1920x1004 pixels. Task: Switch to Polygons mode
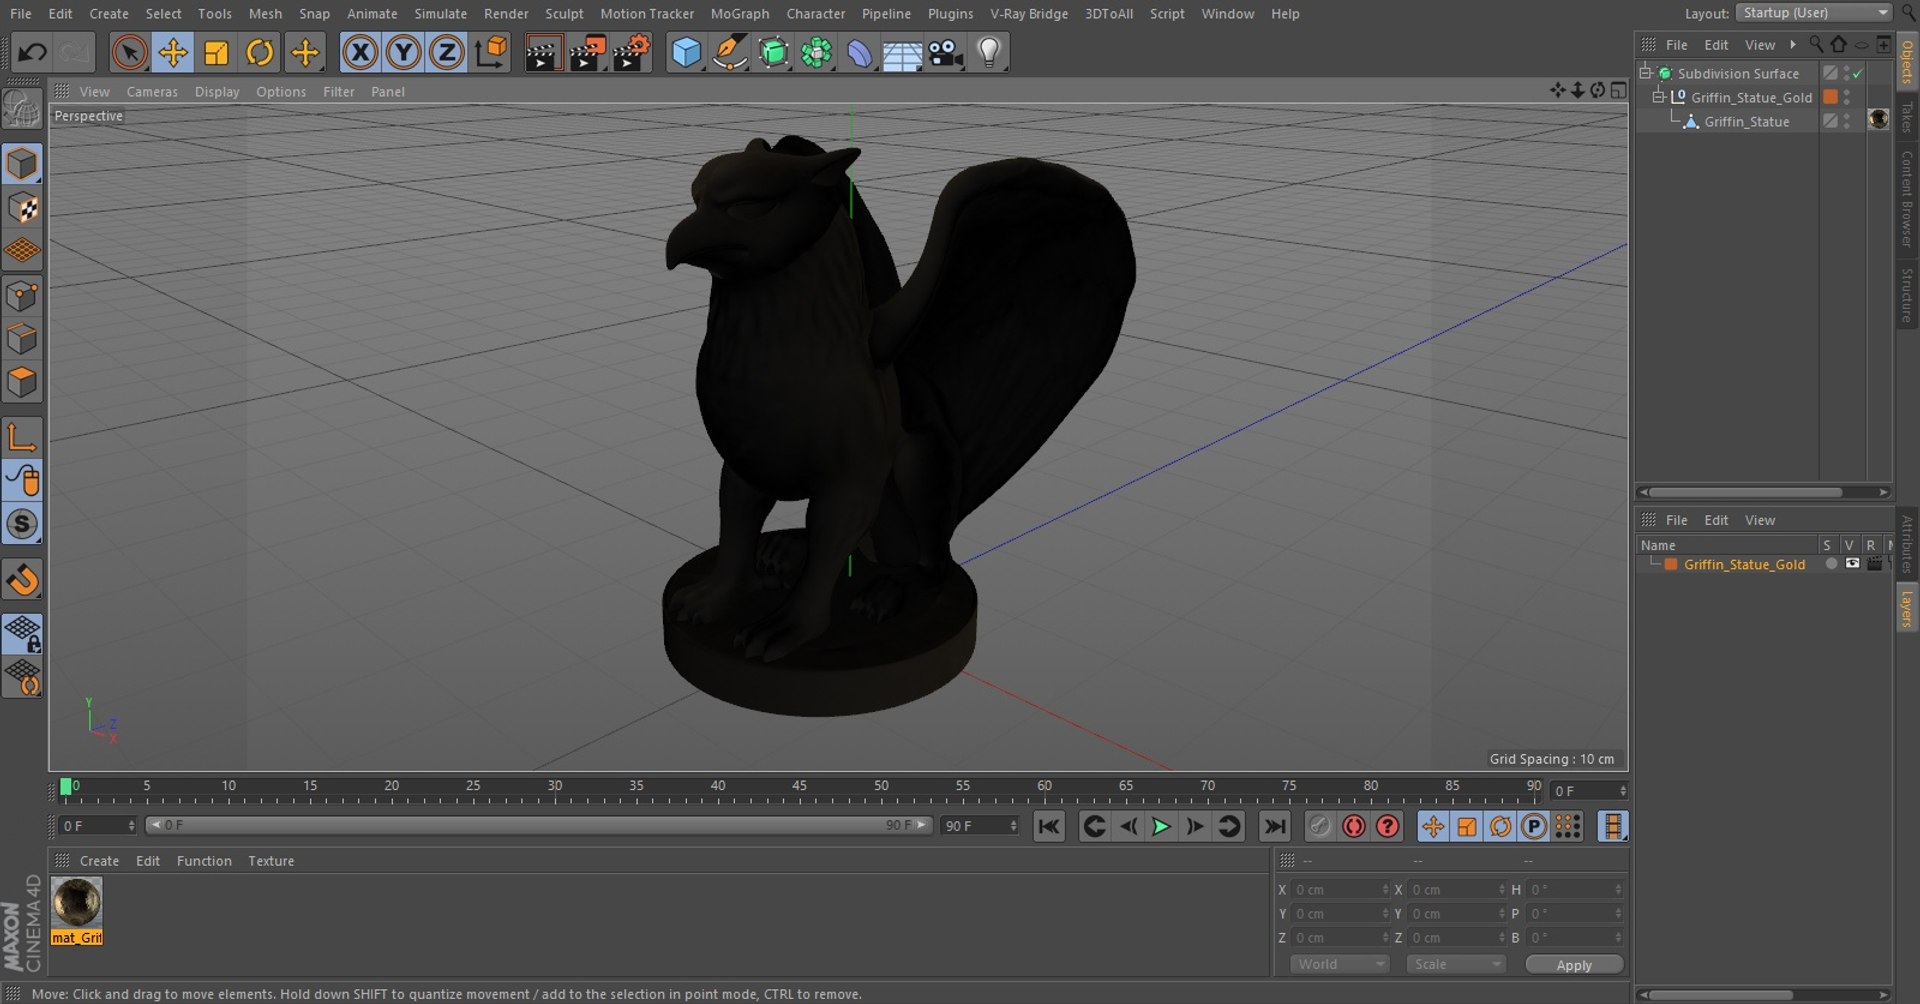22,382
